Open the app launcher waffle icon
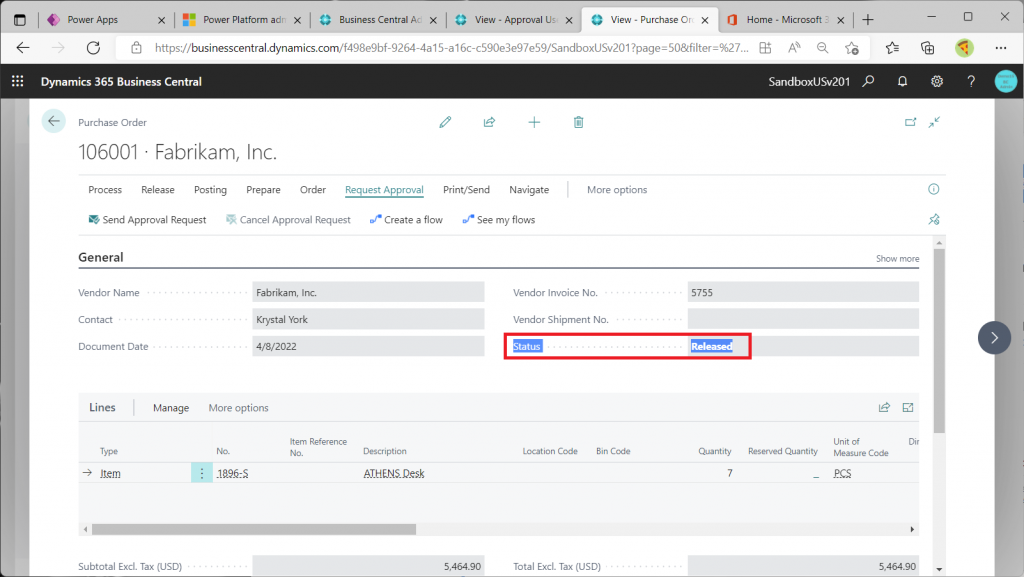Image resolution: width=1024 pixels, height=577 pixels. (x=18, y=82)
